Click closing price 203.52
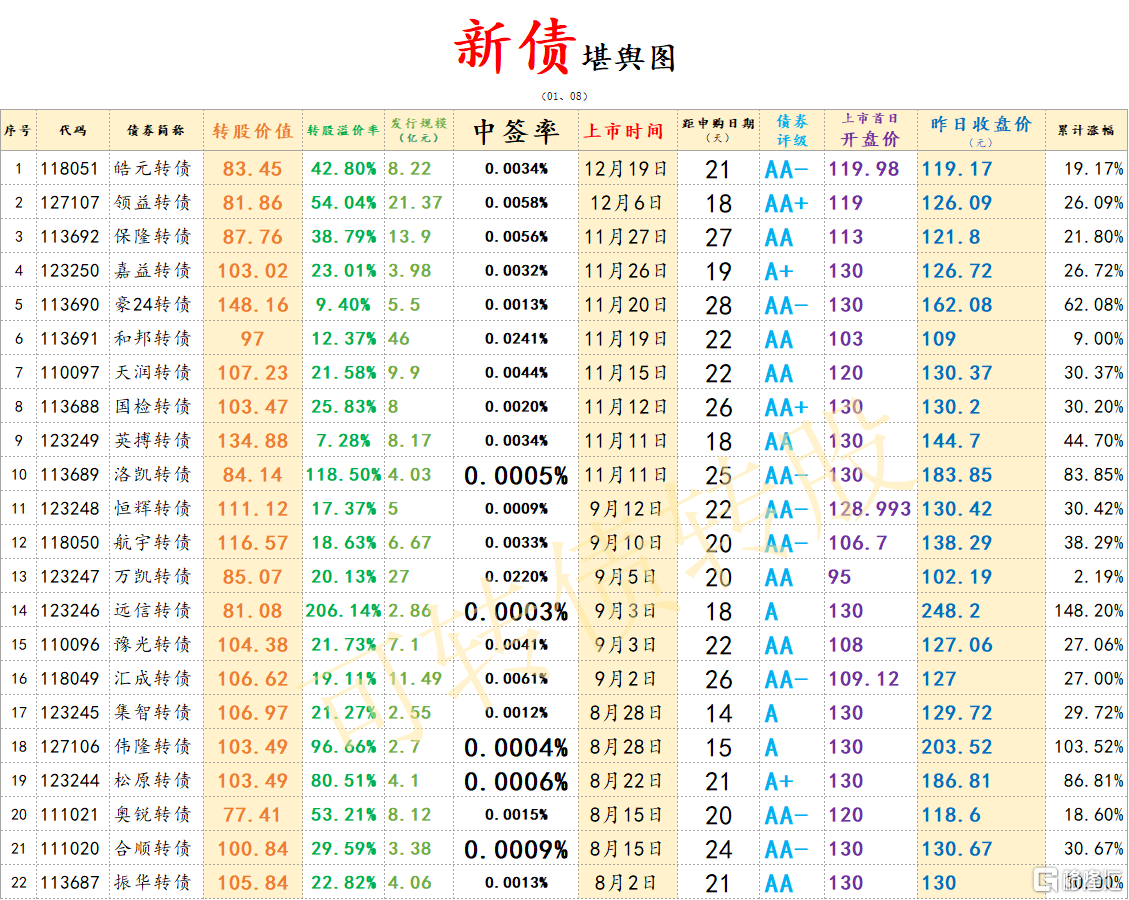 (957, 747)
